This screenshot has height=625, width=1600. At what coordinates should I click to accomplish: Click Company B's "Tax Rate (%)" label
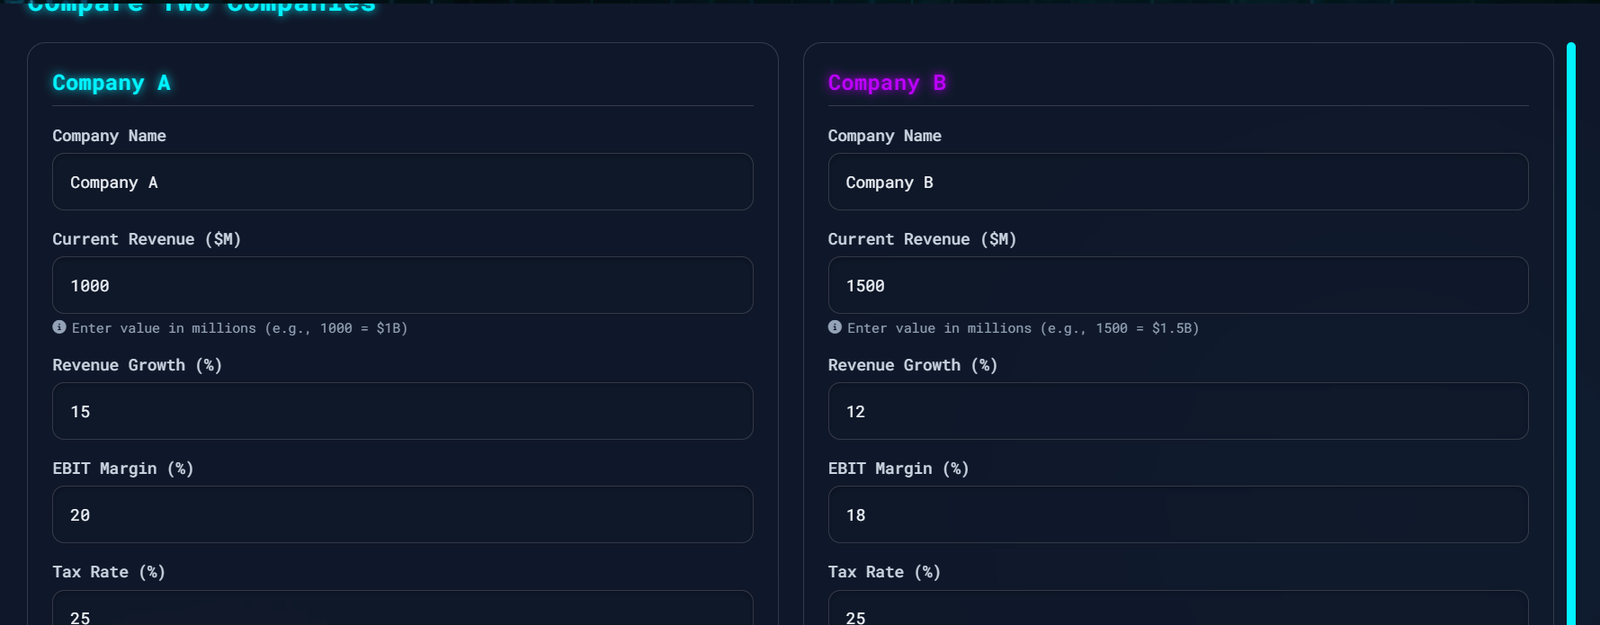[884, 572]
